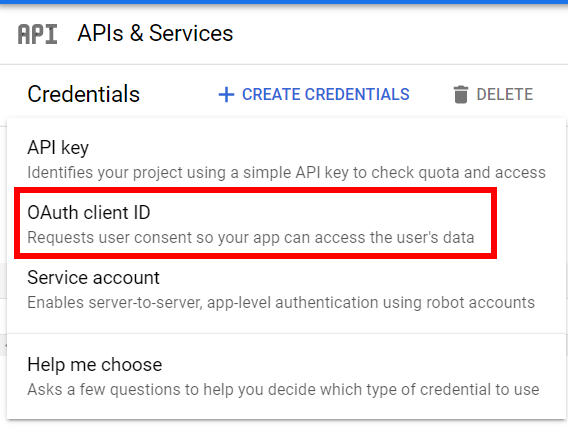Screen dimensions: 568x435
Task: Click the red highlight border around OAuth
Action: [255, 190]
